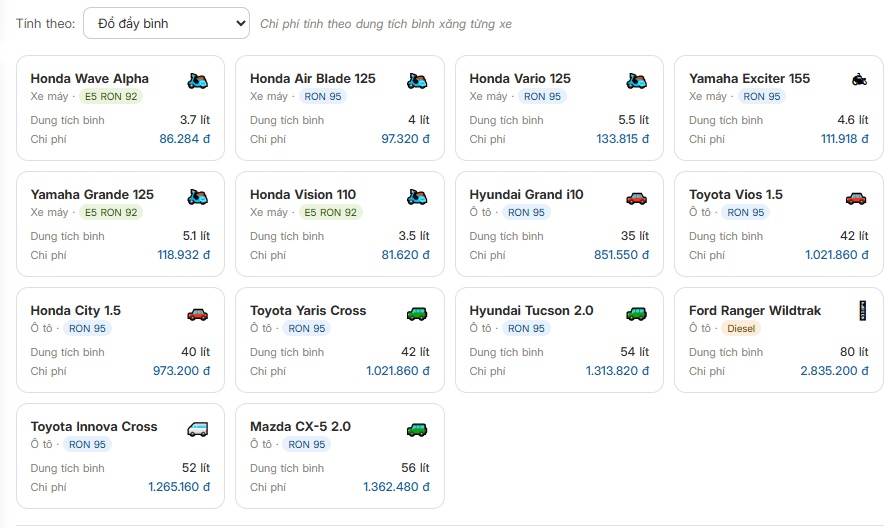Click the Mazda CX-5 2.0 green SUV icon

tap(417, 429)
